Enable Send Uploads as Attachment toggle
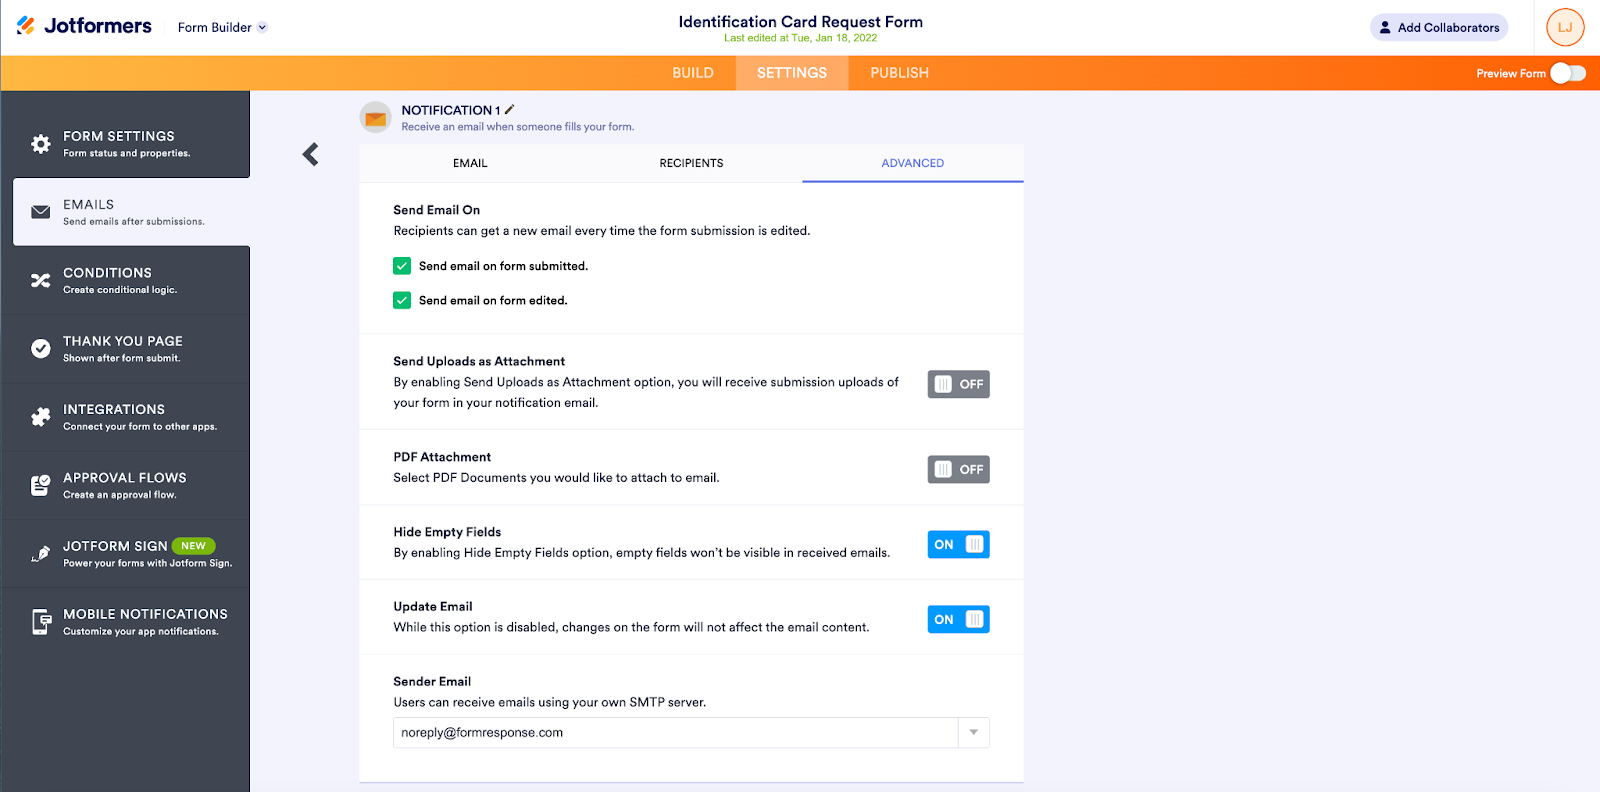Image resolution: width=1600 pixels, height=792 pixels. tap(958, 384)
